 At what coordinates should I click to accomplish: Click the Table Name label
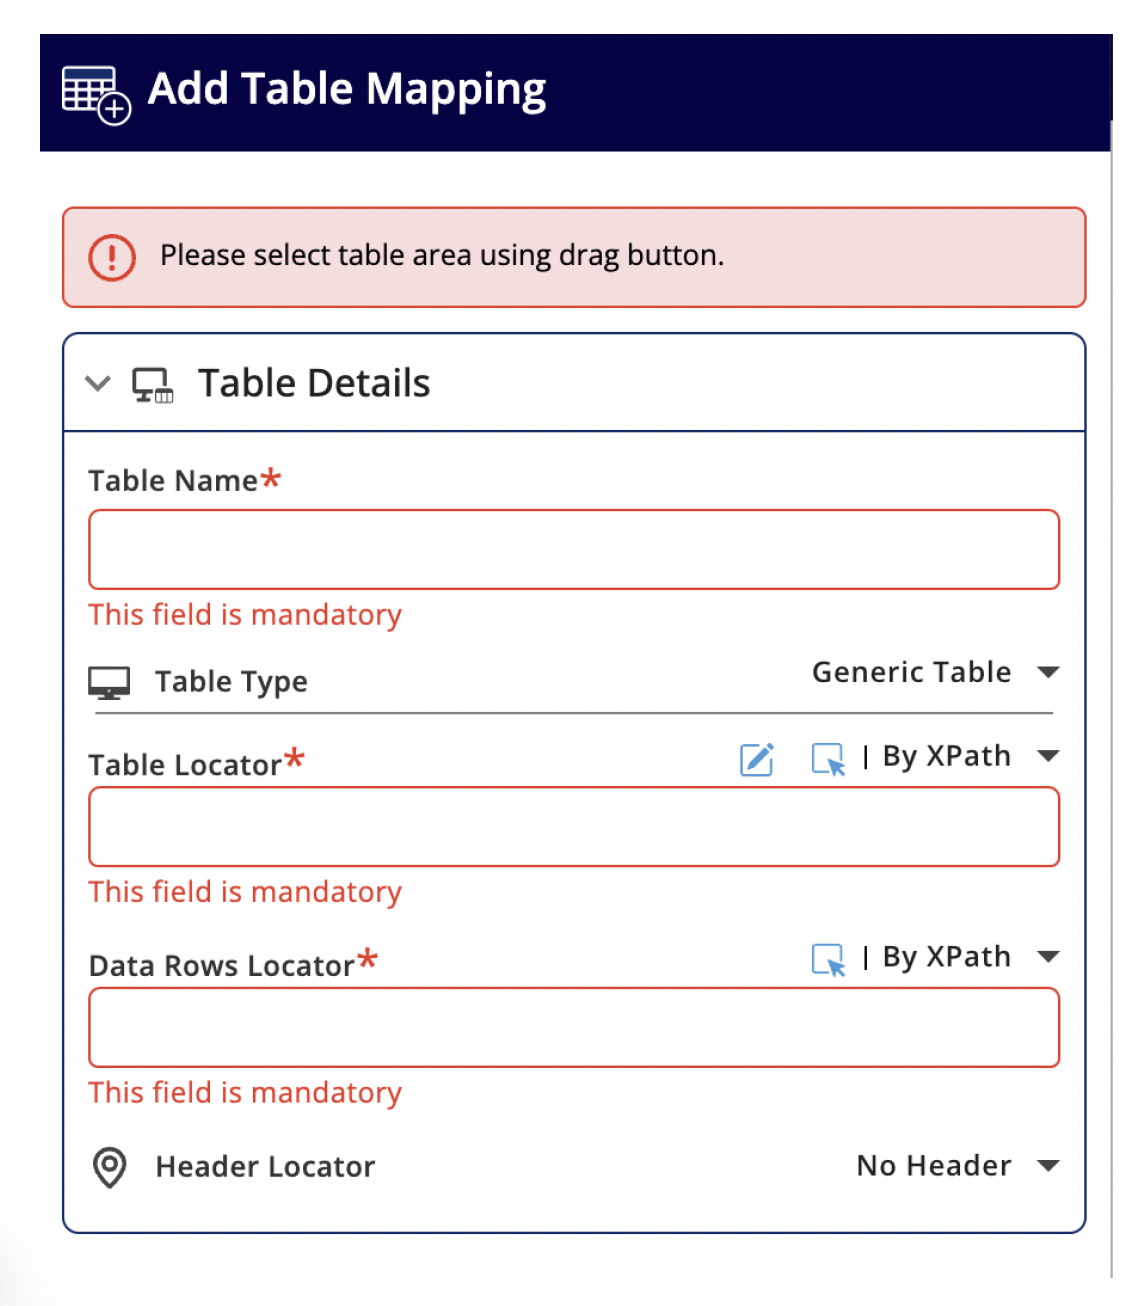click(173, 481)
